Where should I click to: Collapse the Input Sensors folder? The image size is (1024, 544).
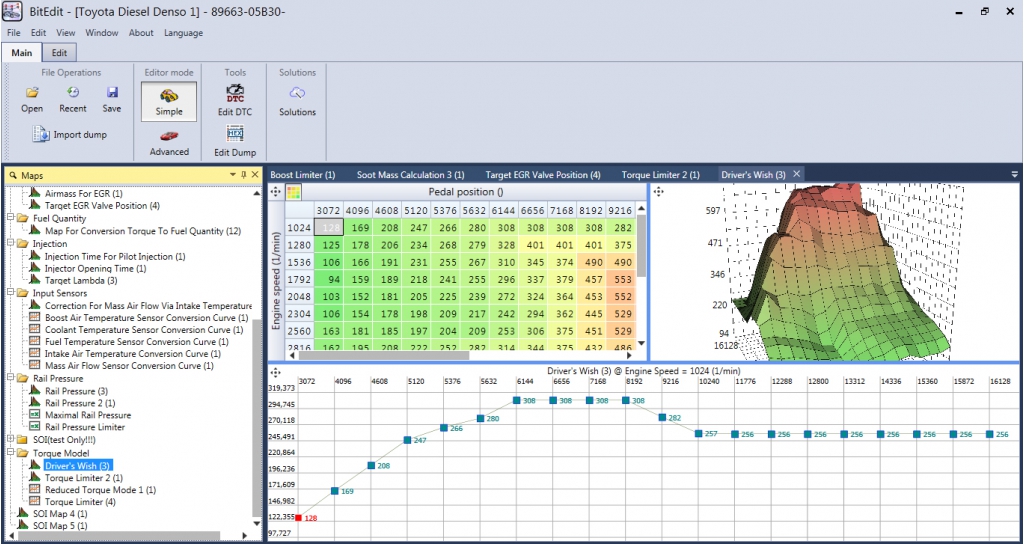(x=11, y=293)
